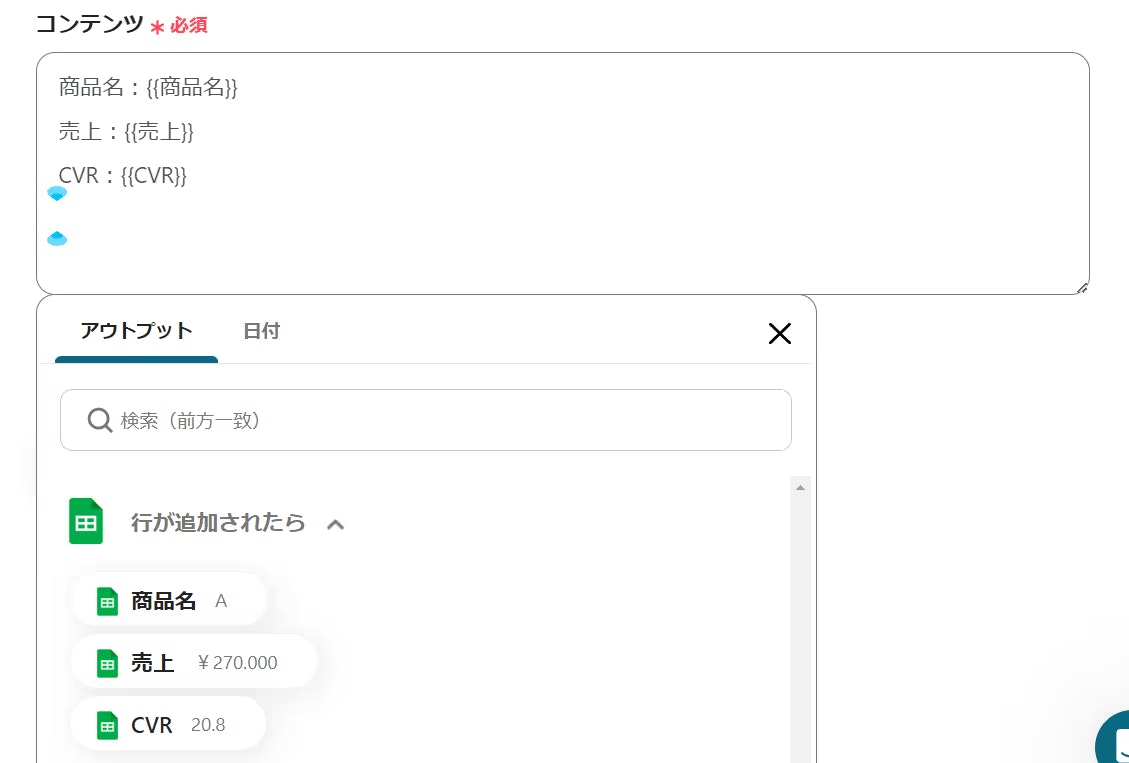This screenshot has width=1129, height=763.
Task: Click the spreadsheet icon on the 商品名 chip
Action: (x=107, y=602)
